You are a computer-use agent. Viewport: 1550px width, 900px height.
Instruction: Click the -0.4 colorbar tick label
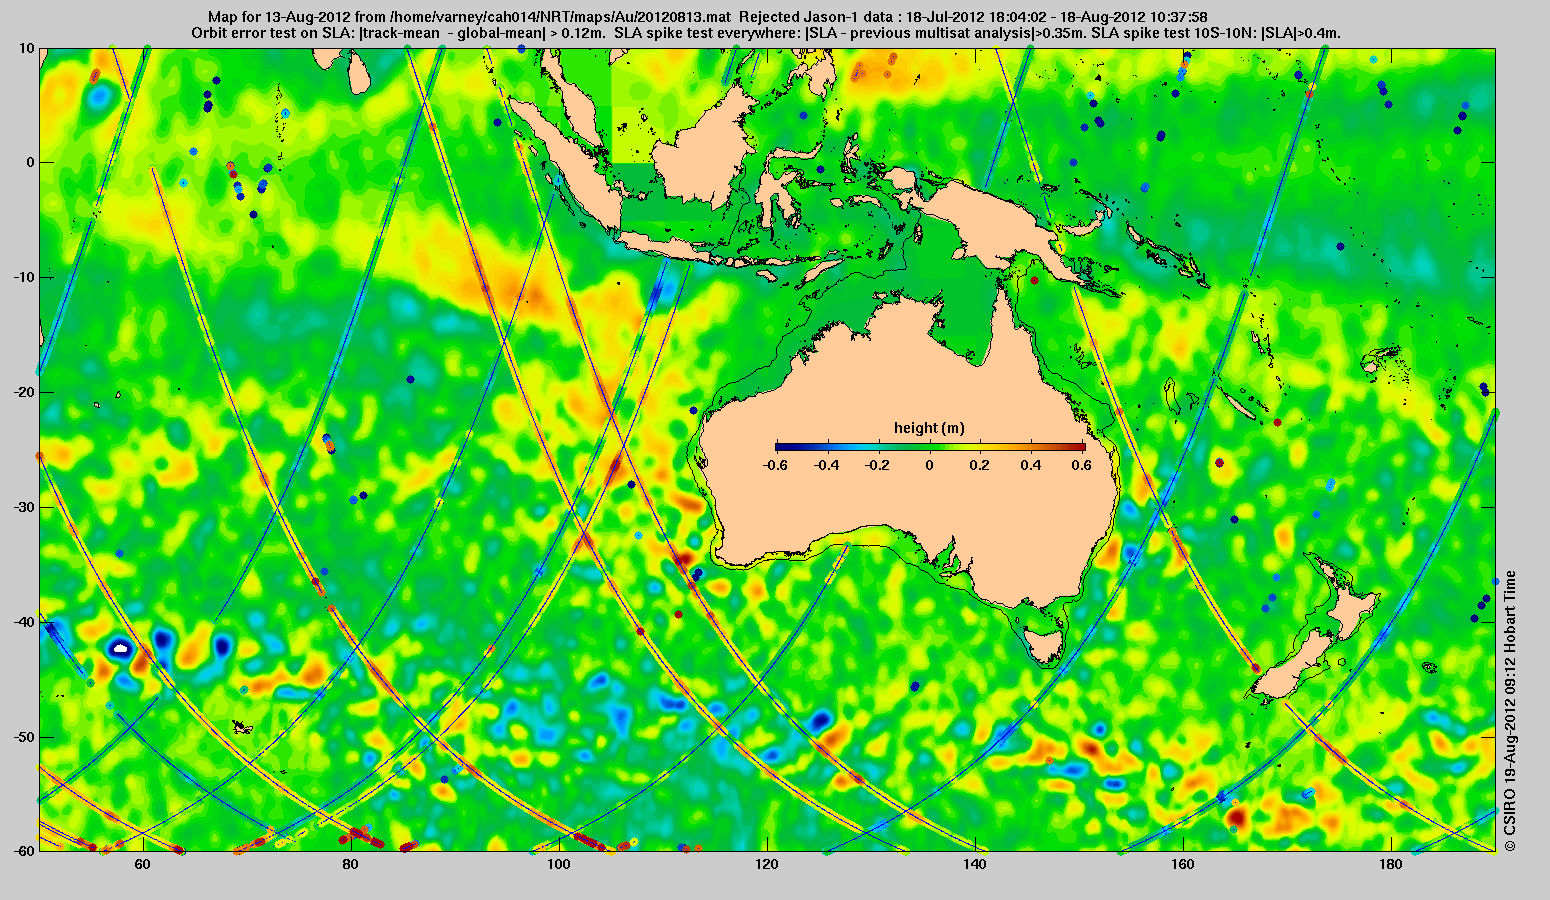pos(826,465)
